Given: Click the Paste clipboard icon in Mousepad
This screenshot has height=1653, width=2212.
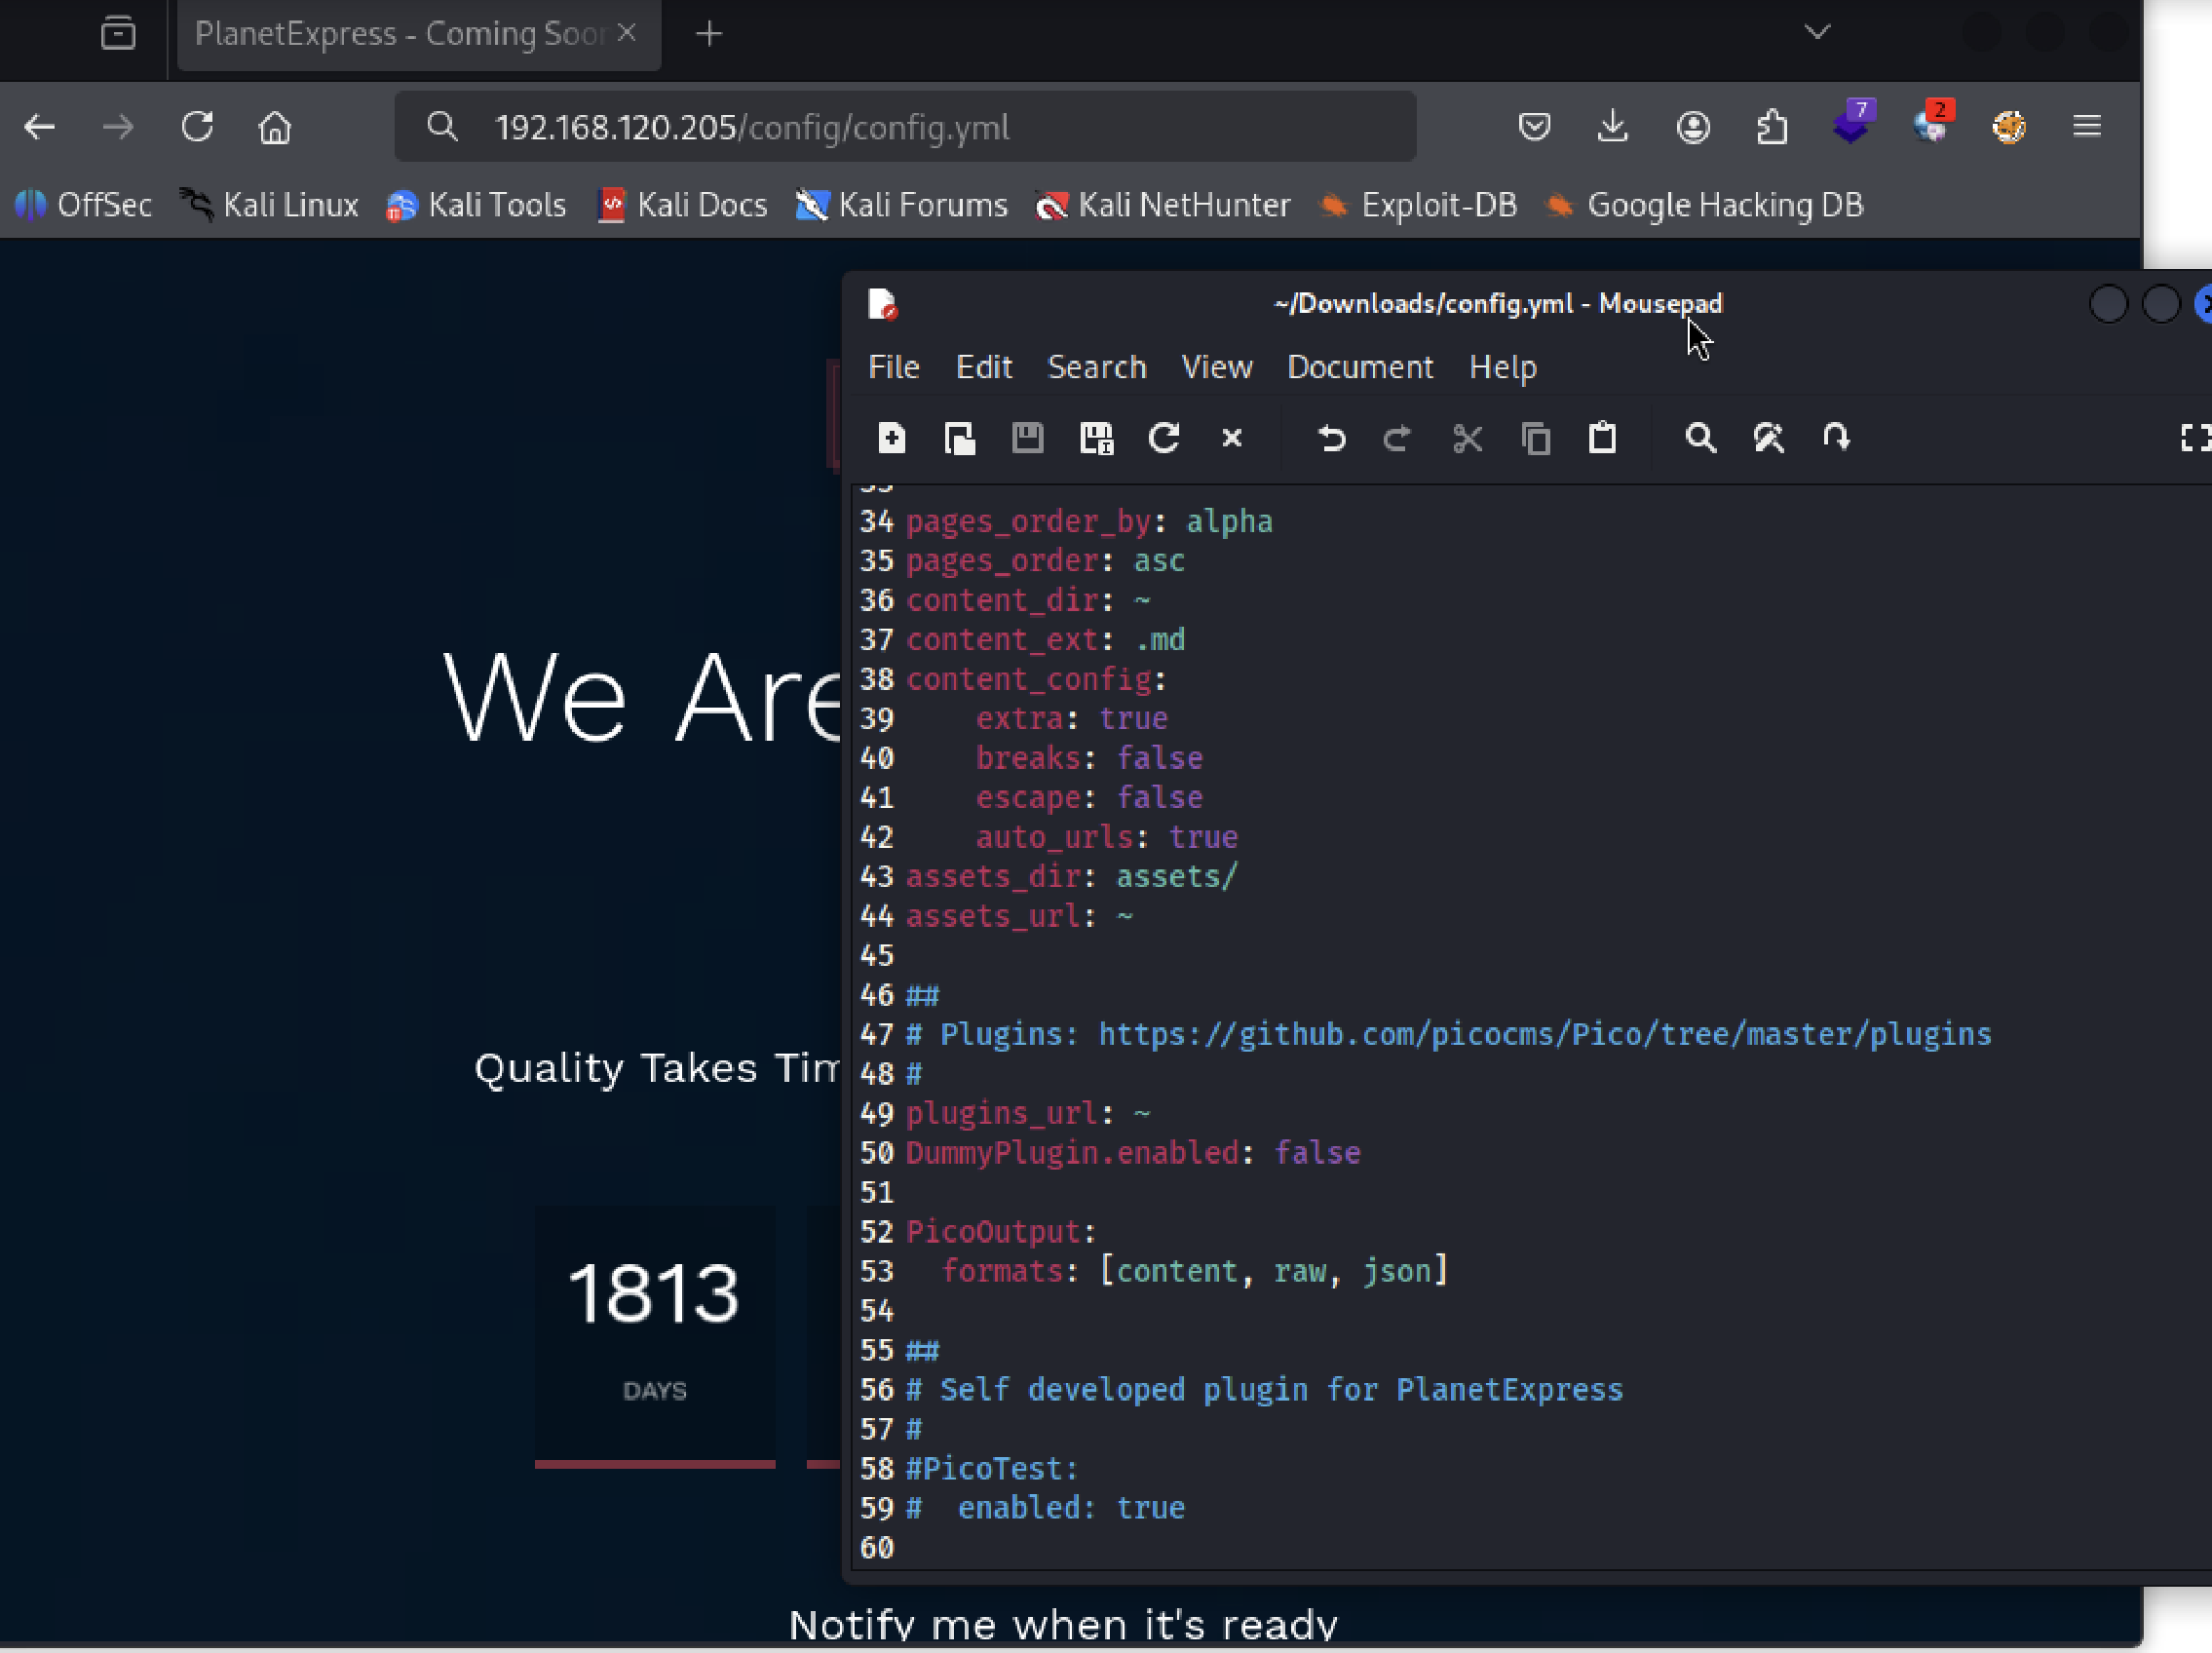Looking at the screenshot, I should coord(1602,438).
